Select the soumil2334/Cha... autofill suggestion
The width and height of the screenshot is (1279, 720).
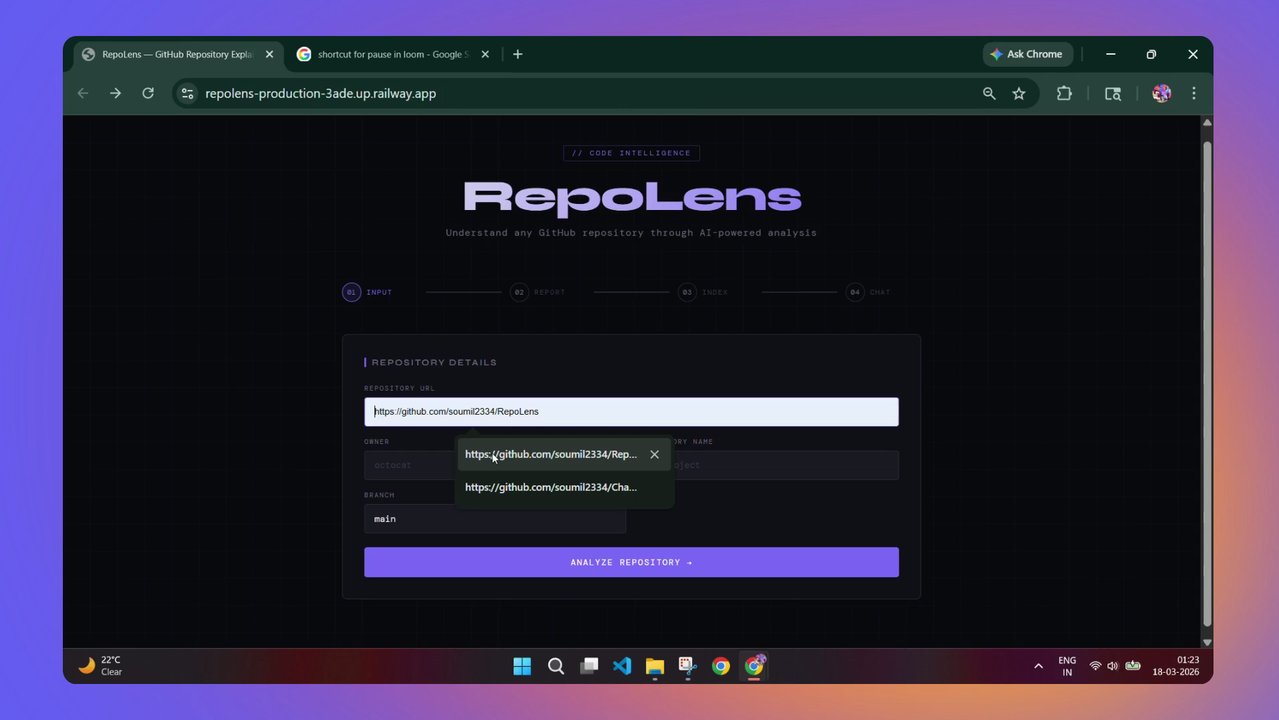[x=564, y=487]
